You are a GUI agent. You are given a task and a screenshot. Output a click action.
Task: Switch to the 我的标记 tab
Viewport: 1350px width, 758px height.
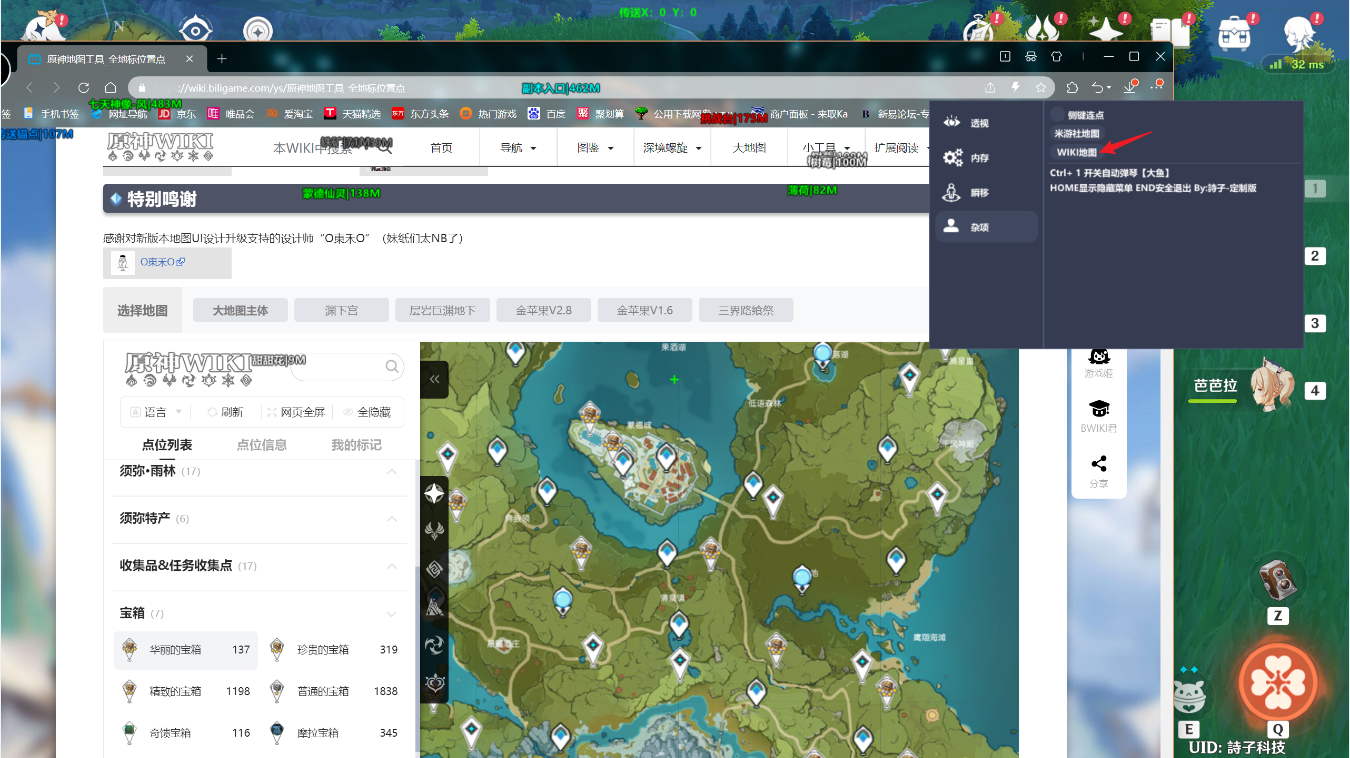(x=356, y=445)
